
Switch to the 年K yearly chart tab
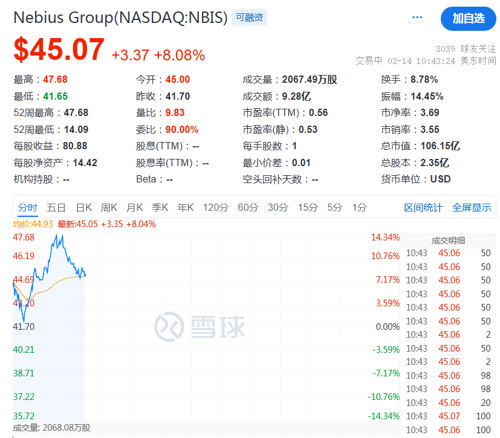pyautogui.click(x=185, y=208)
